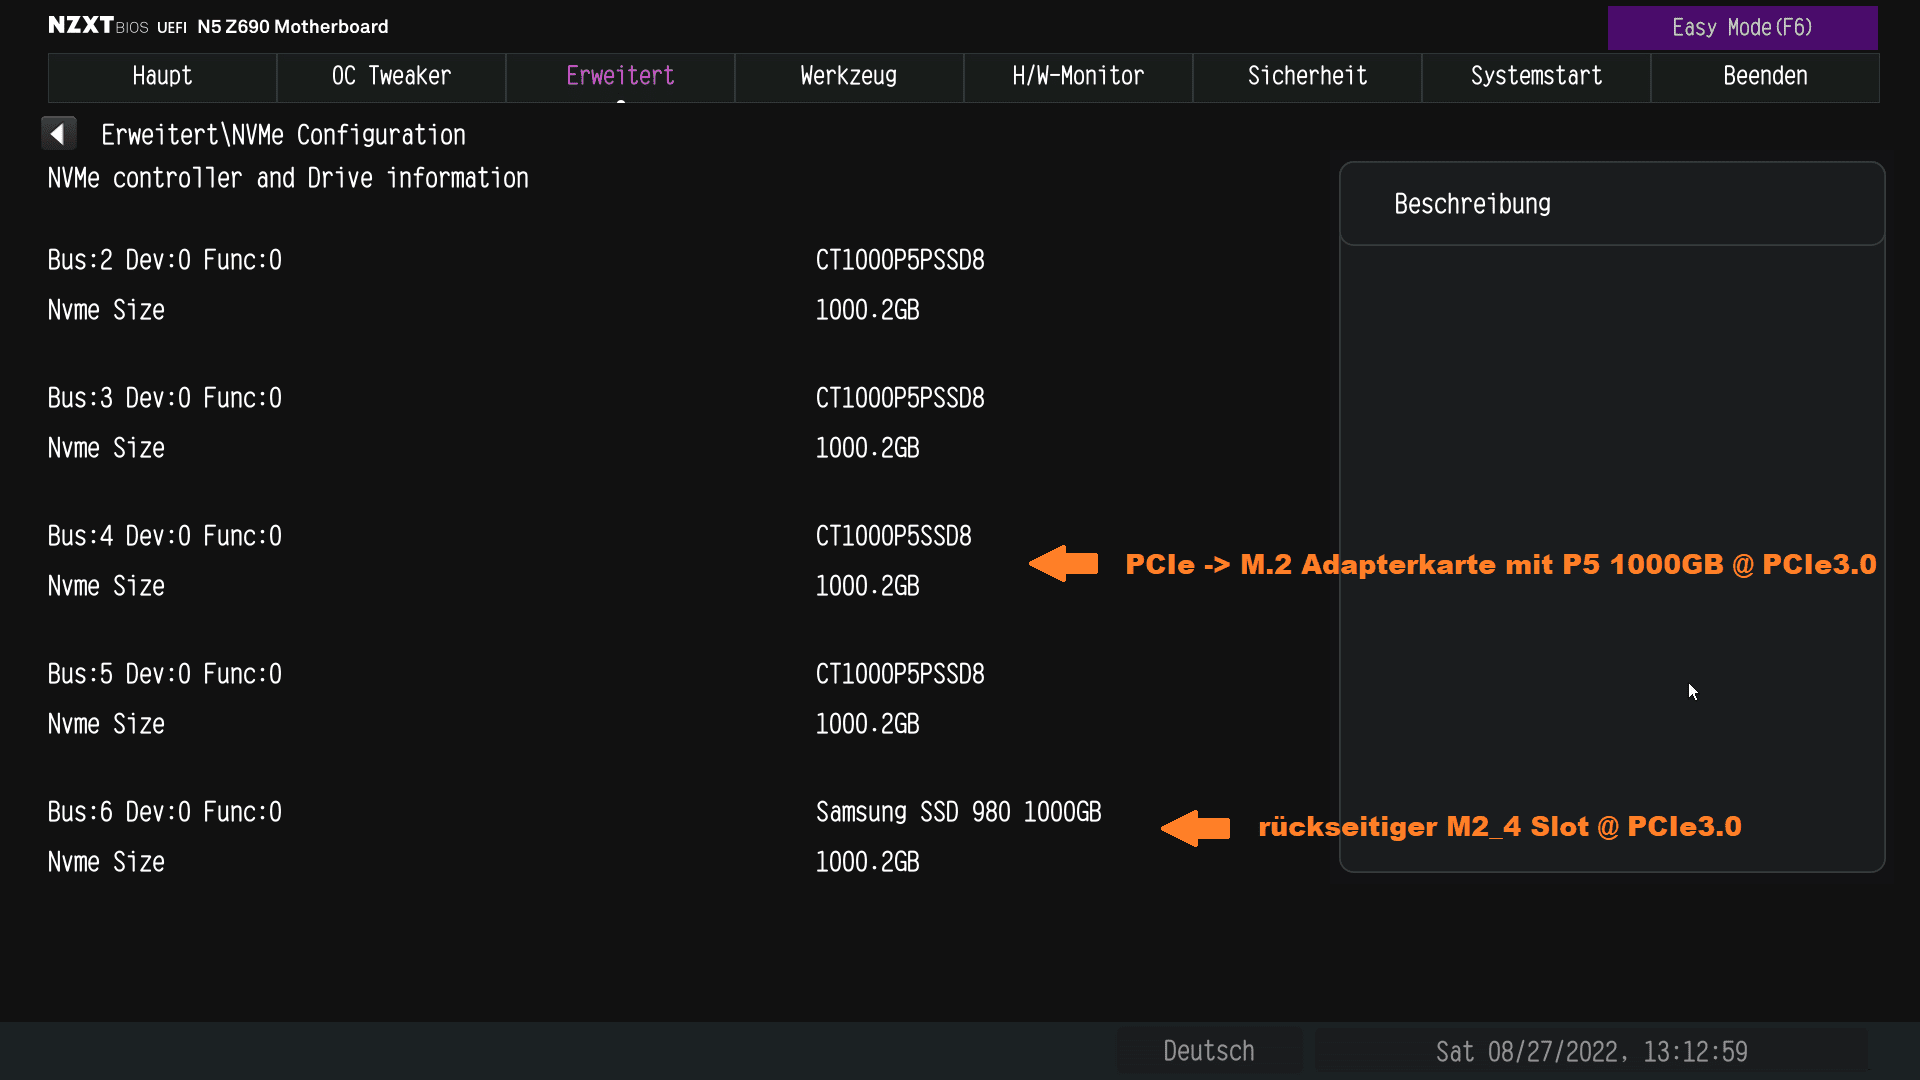Go to H/W-Monitor tab
Viewport: 1920px width, 1080px height.
coord(1078,77)
